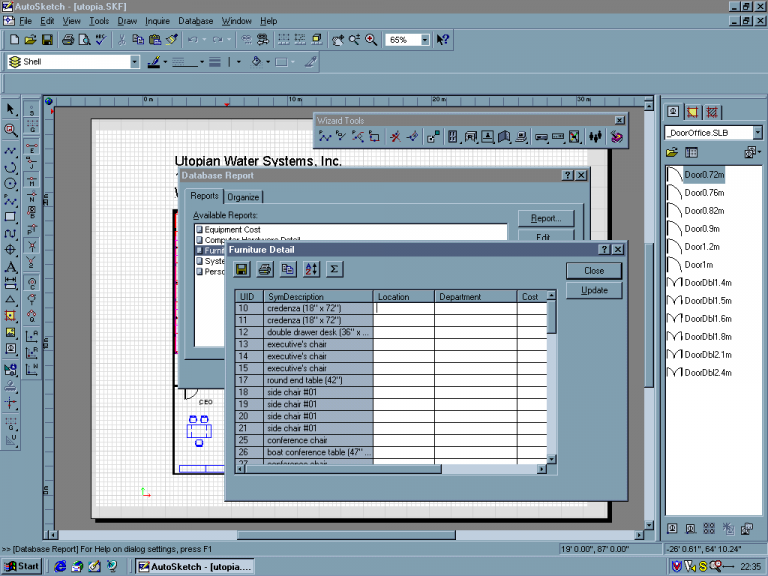Click the copy icon in Furniture Detail toolbar
This screenshot has height=576, width=768.
pos(288,269)
